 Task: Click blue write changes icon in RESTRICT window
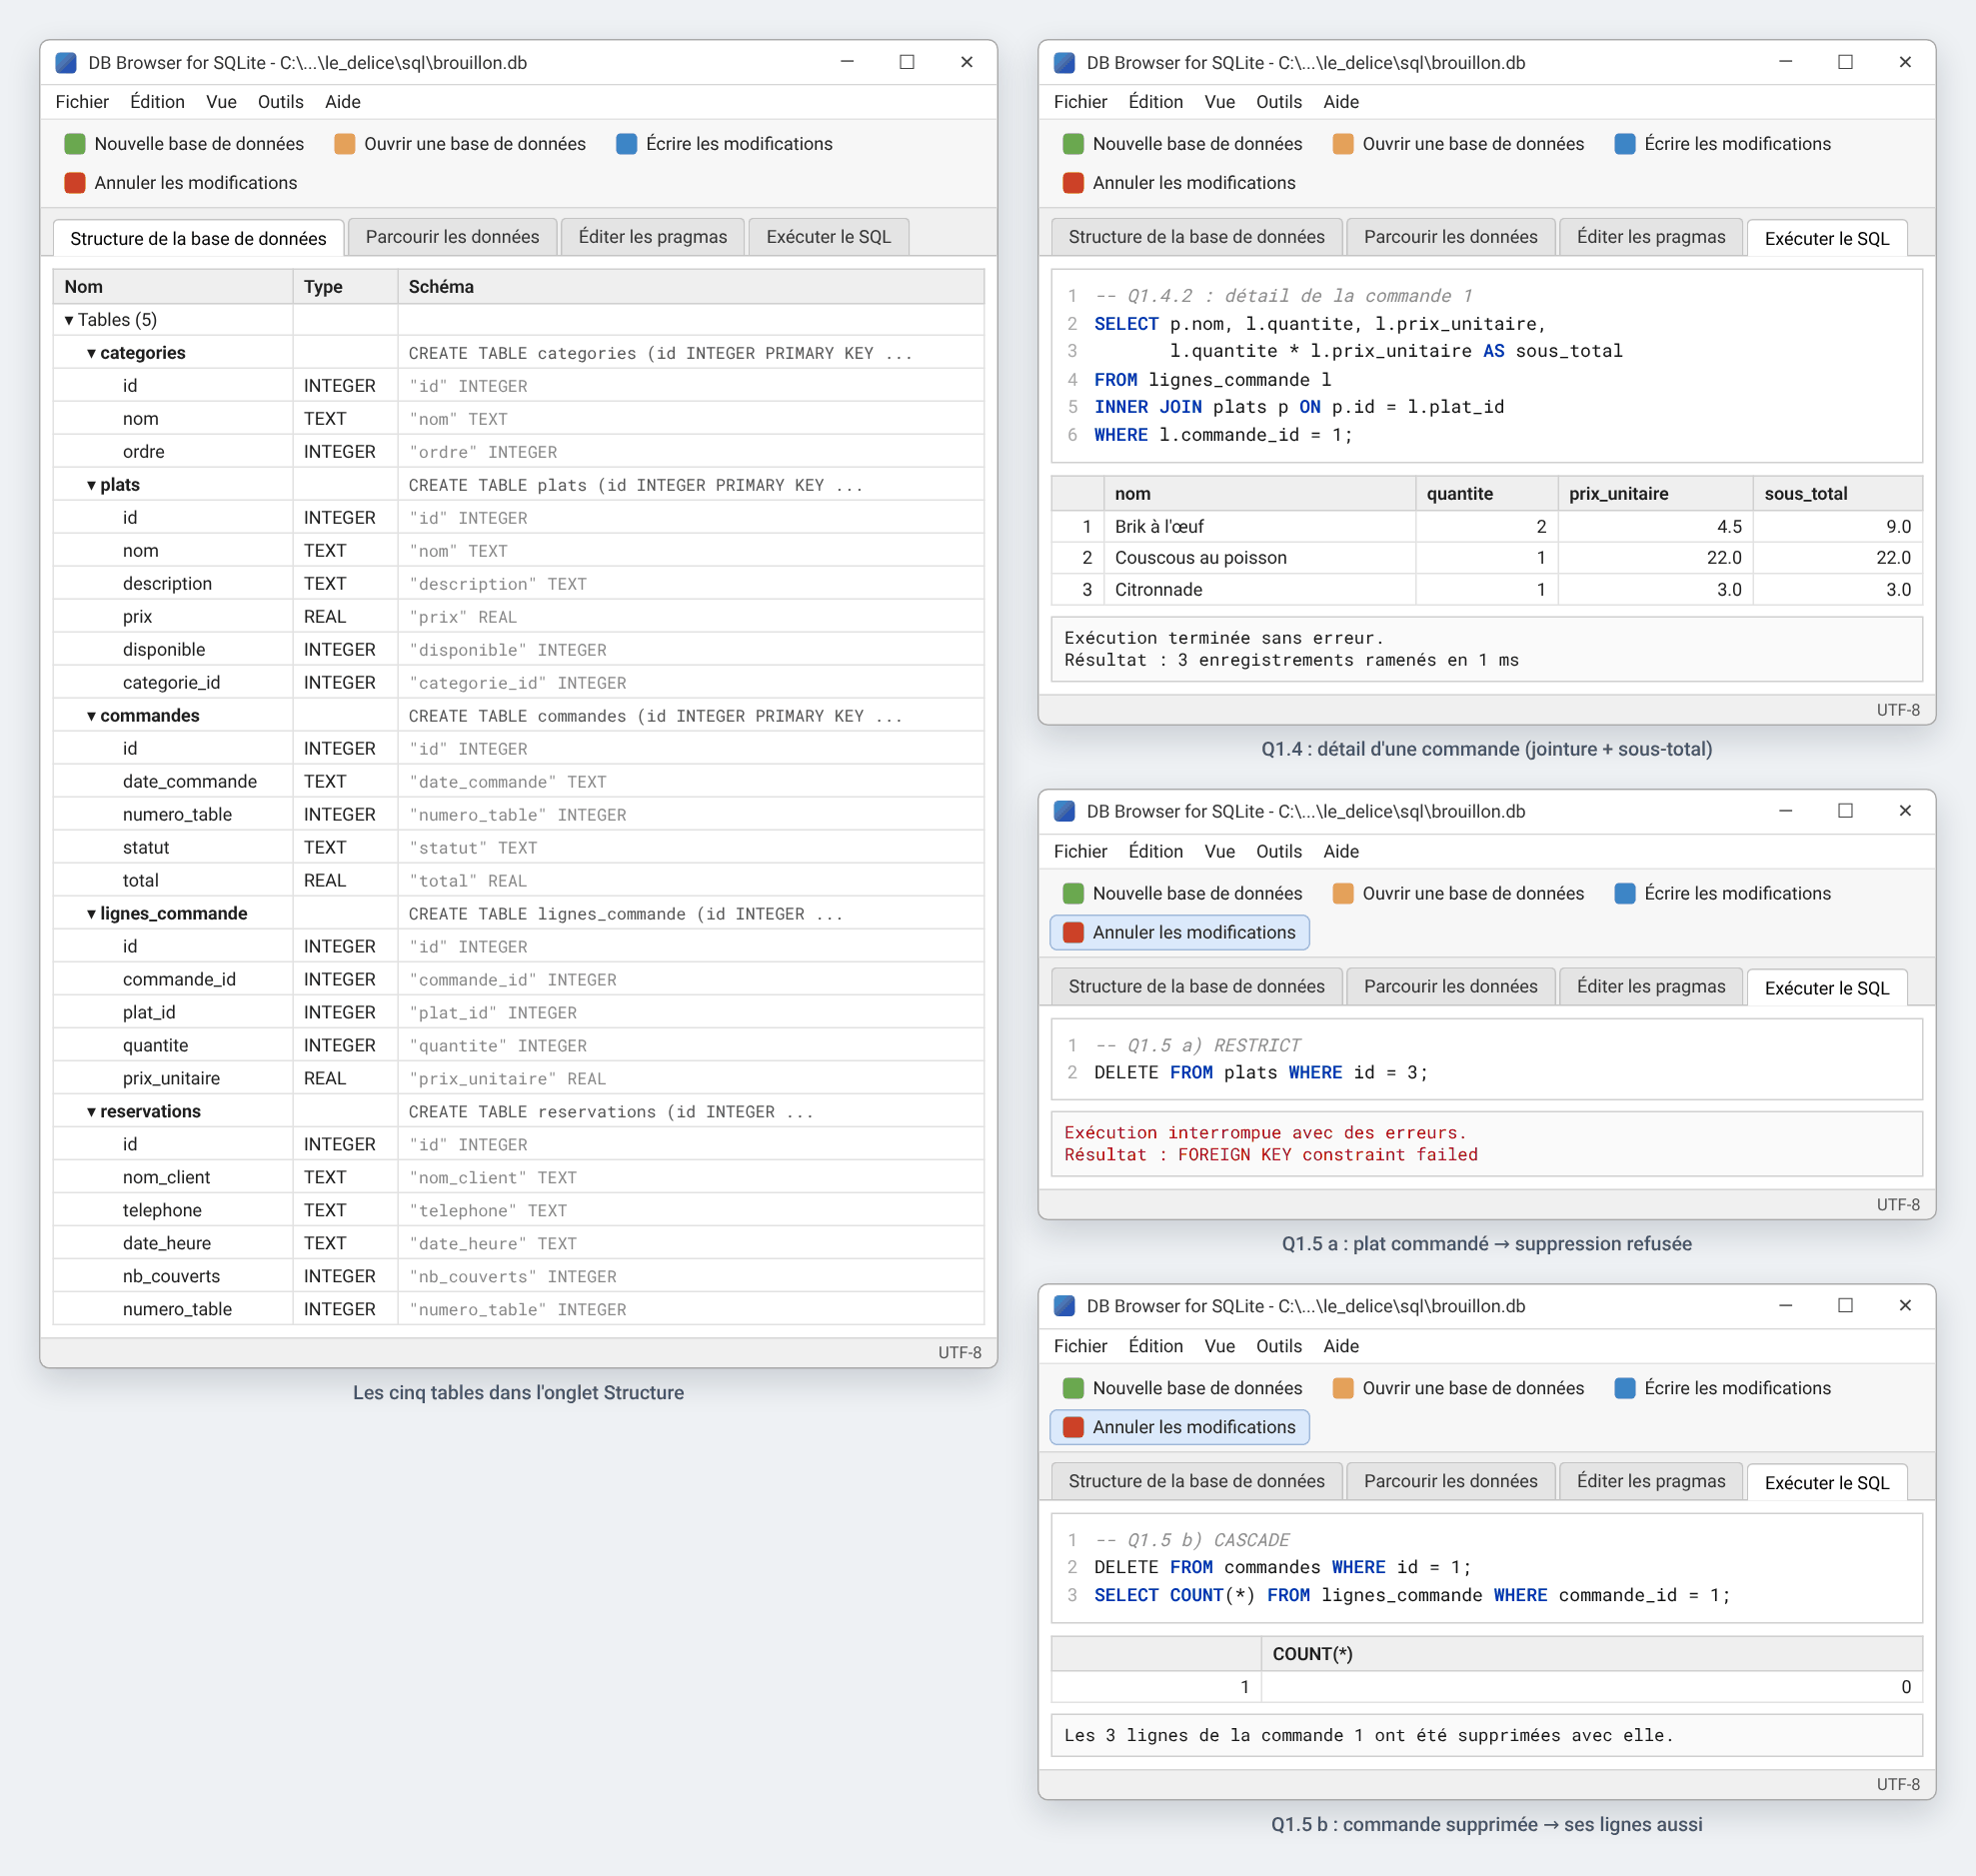[x=1625, y=893]
